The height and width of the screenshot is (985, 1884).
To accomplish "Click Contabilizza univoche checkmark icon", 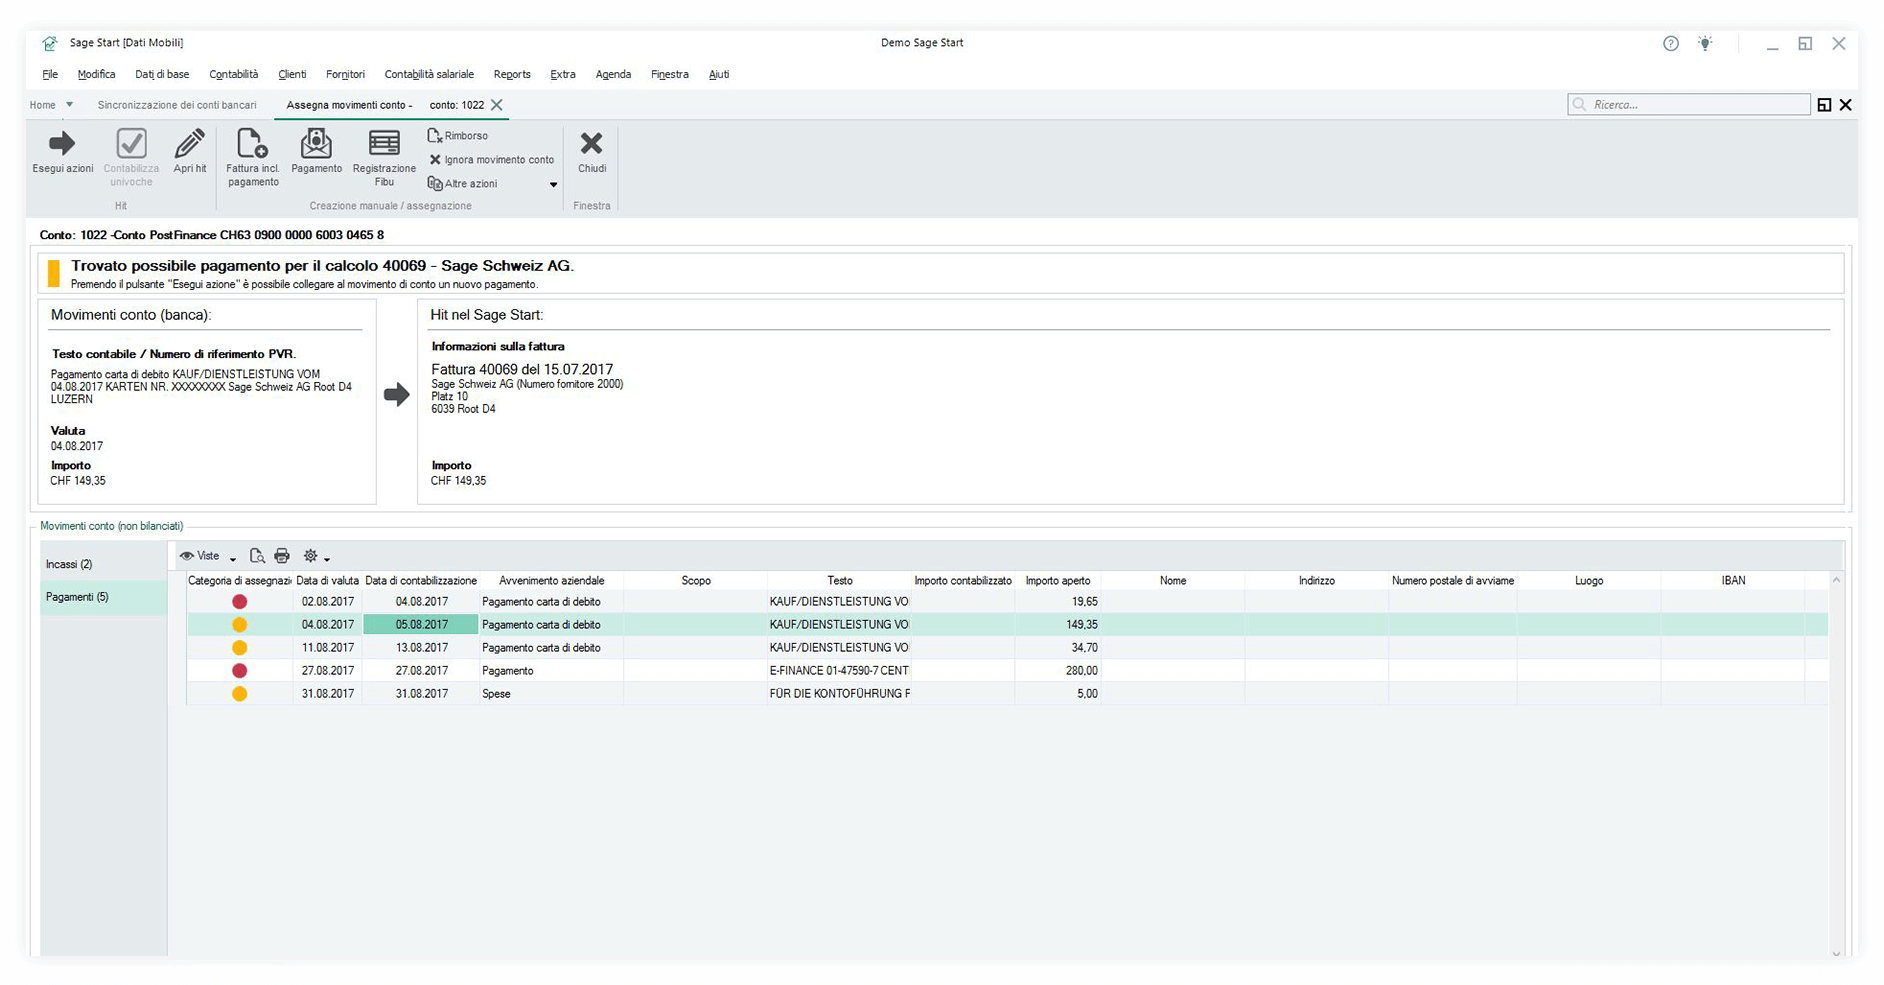I will pos(131,144).
